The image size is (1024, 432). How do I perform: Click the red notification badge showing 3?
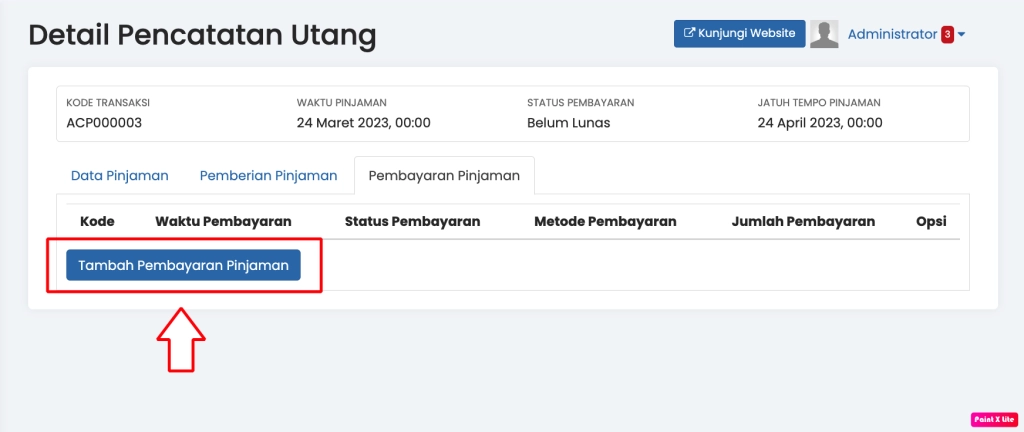pyautogui.click(x=947, y=34)
